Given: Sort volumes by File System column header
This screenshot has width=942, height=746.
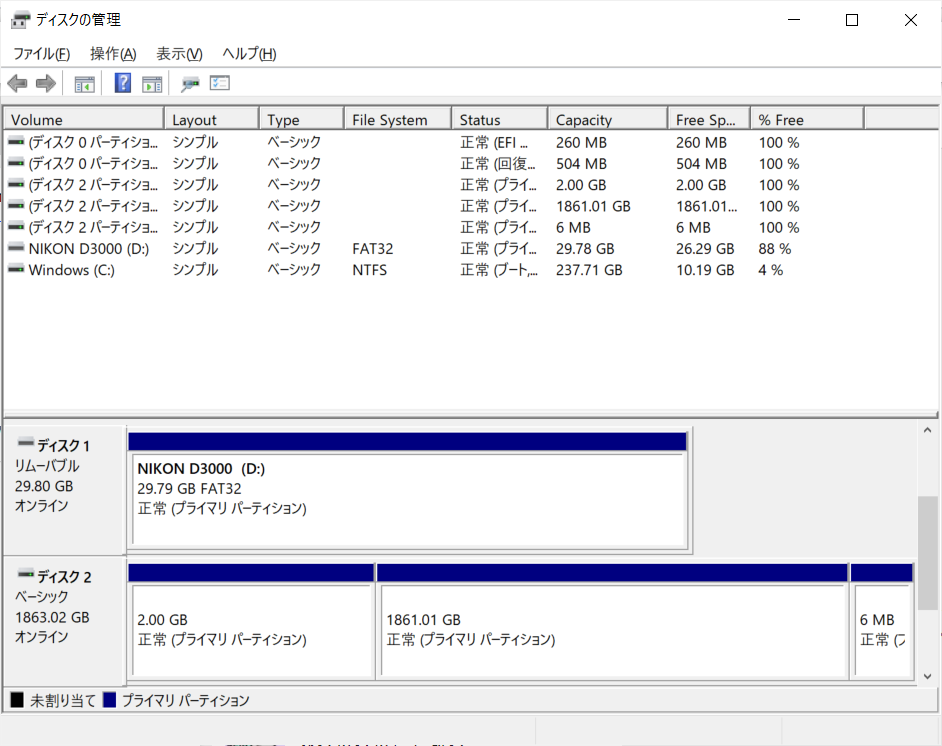Looking at the screenshot, I should [389, 120].
